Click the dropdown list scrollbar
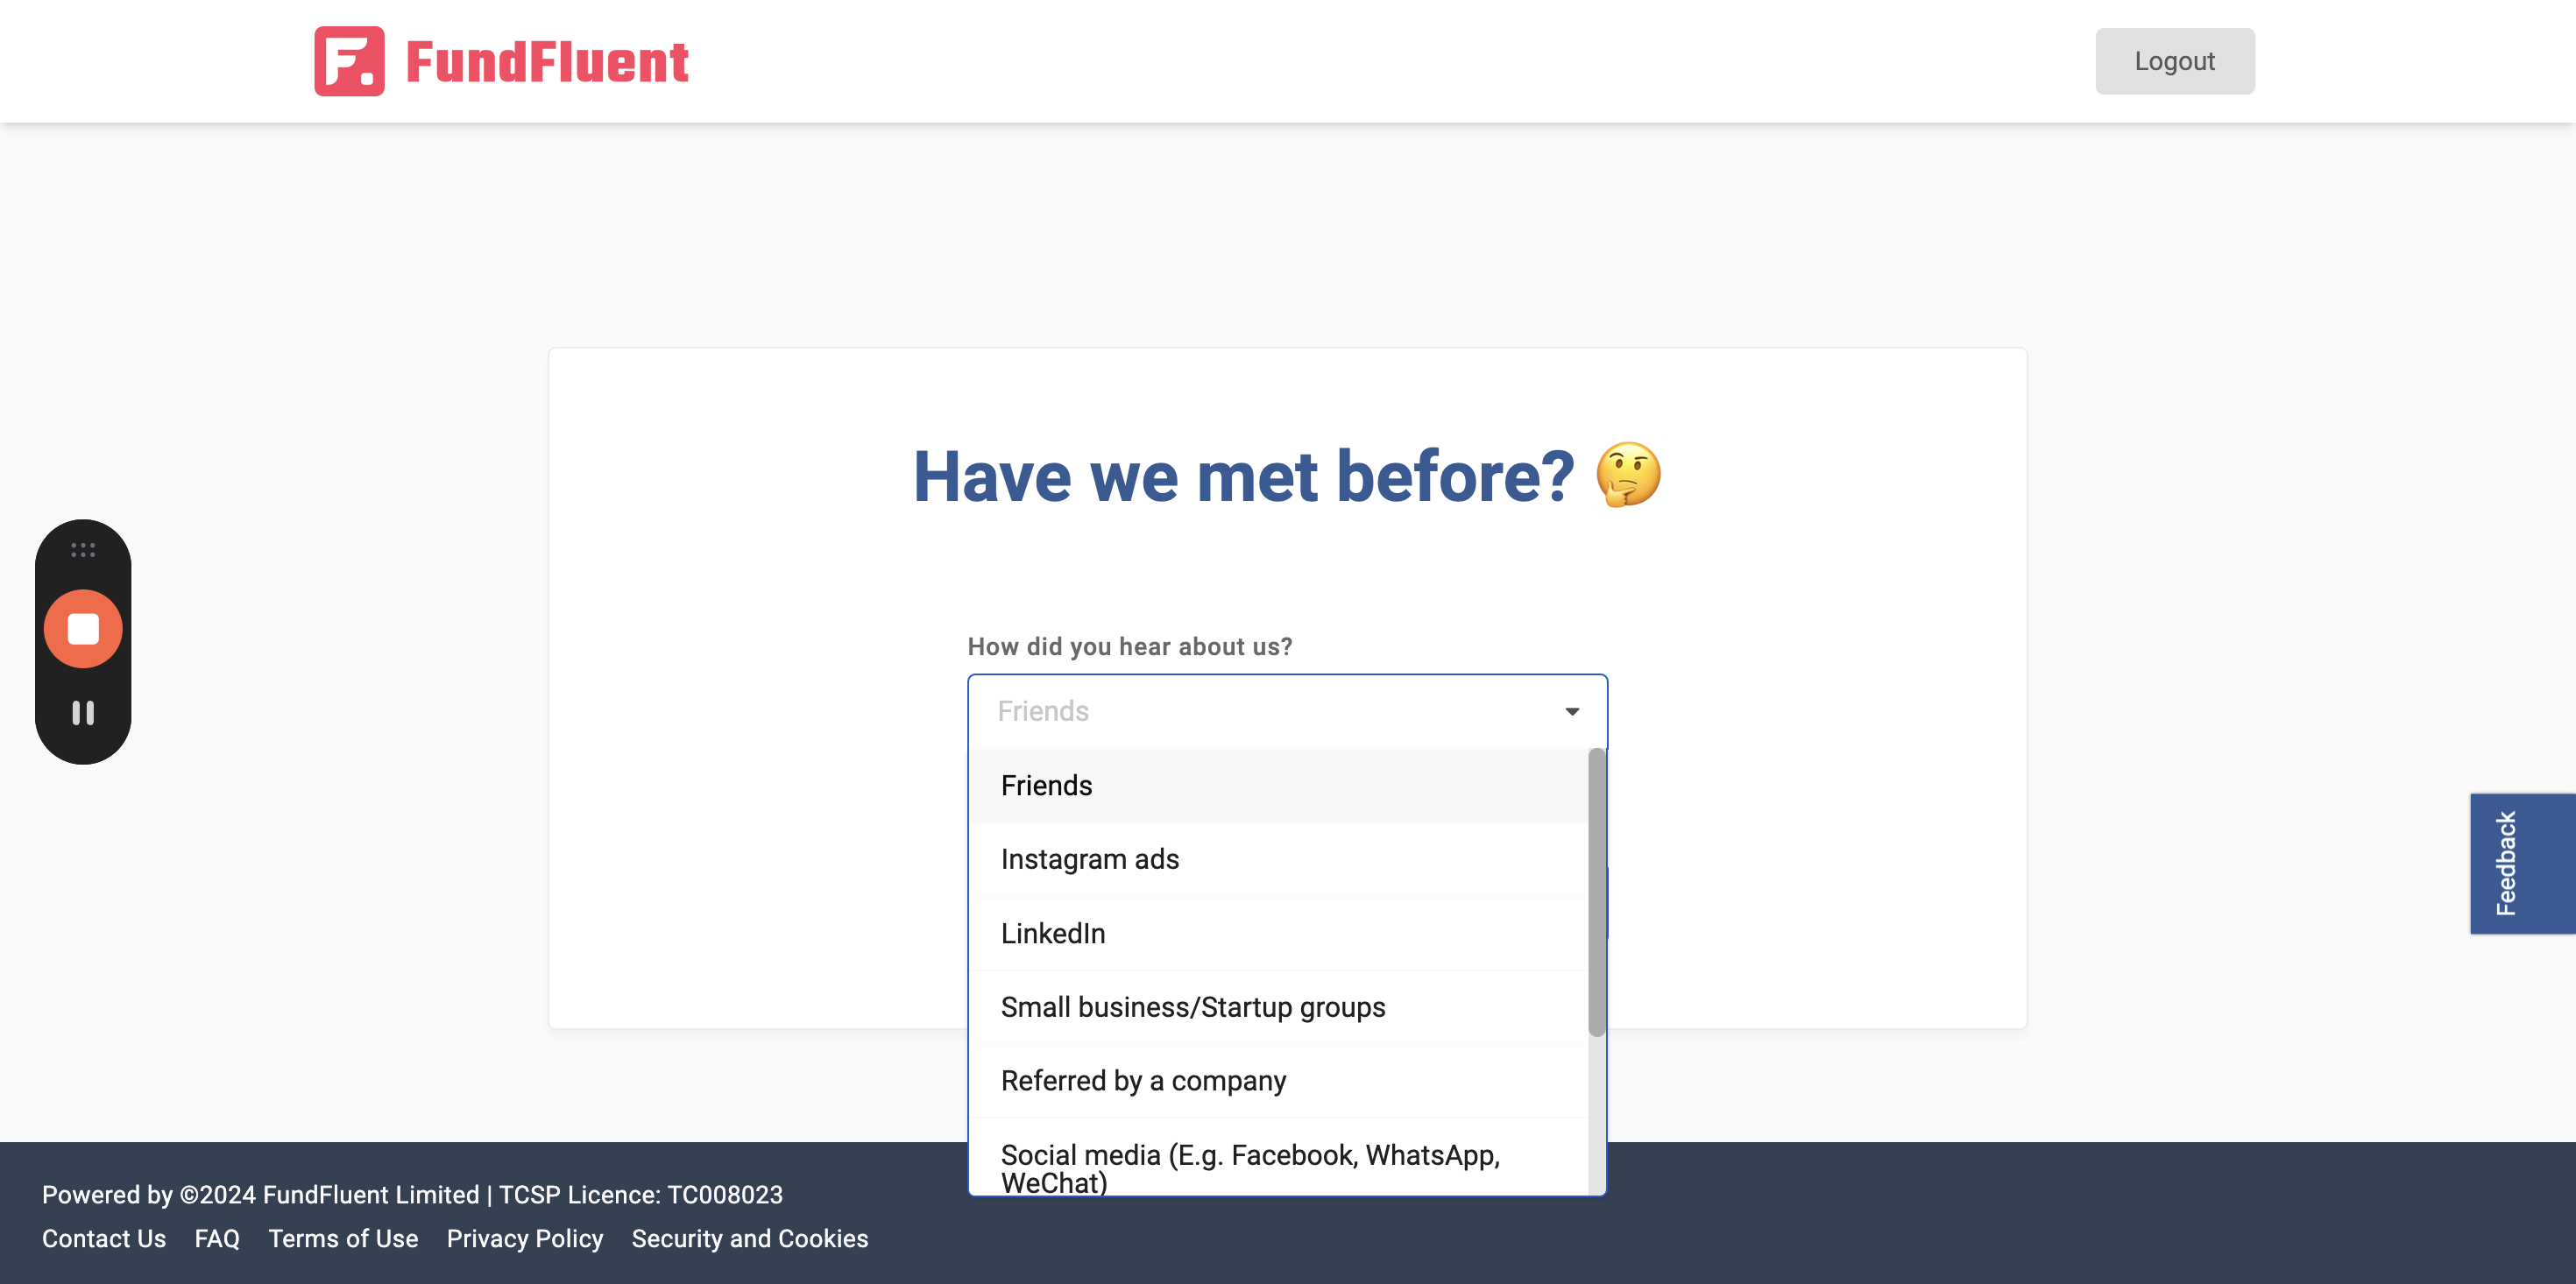This screenshot has width=2576, height=1284. click(x=1596, y=893)
